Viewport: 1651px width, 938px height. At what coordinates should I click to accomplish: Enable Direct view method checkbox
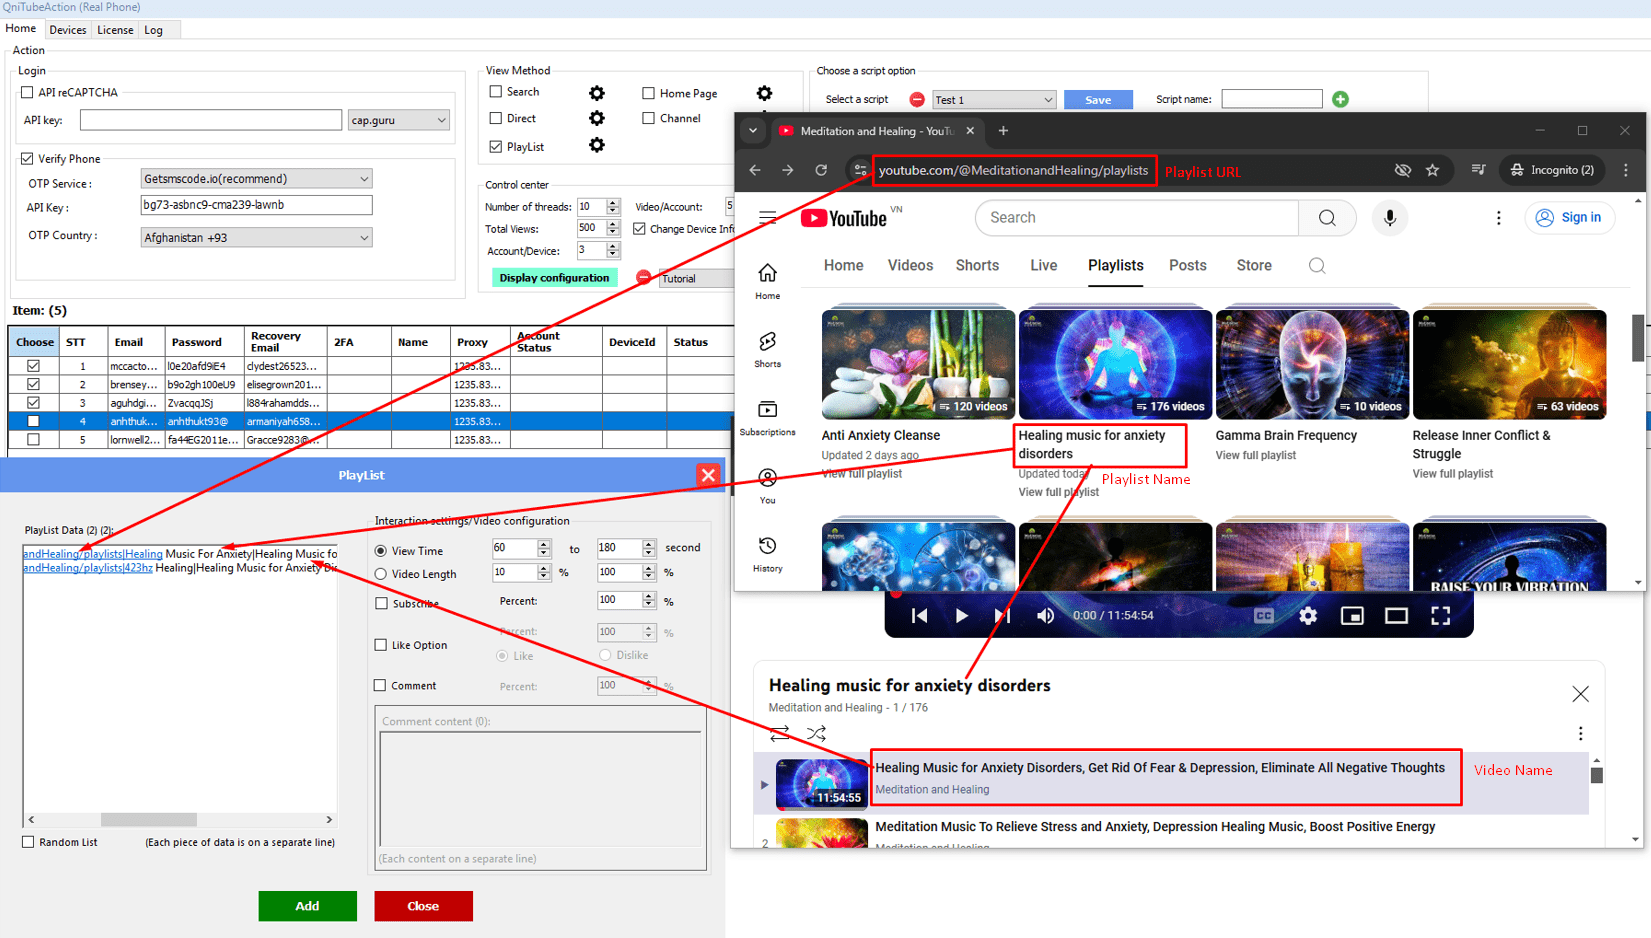click(496, 118)
